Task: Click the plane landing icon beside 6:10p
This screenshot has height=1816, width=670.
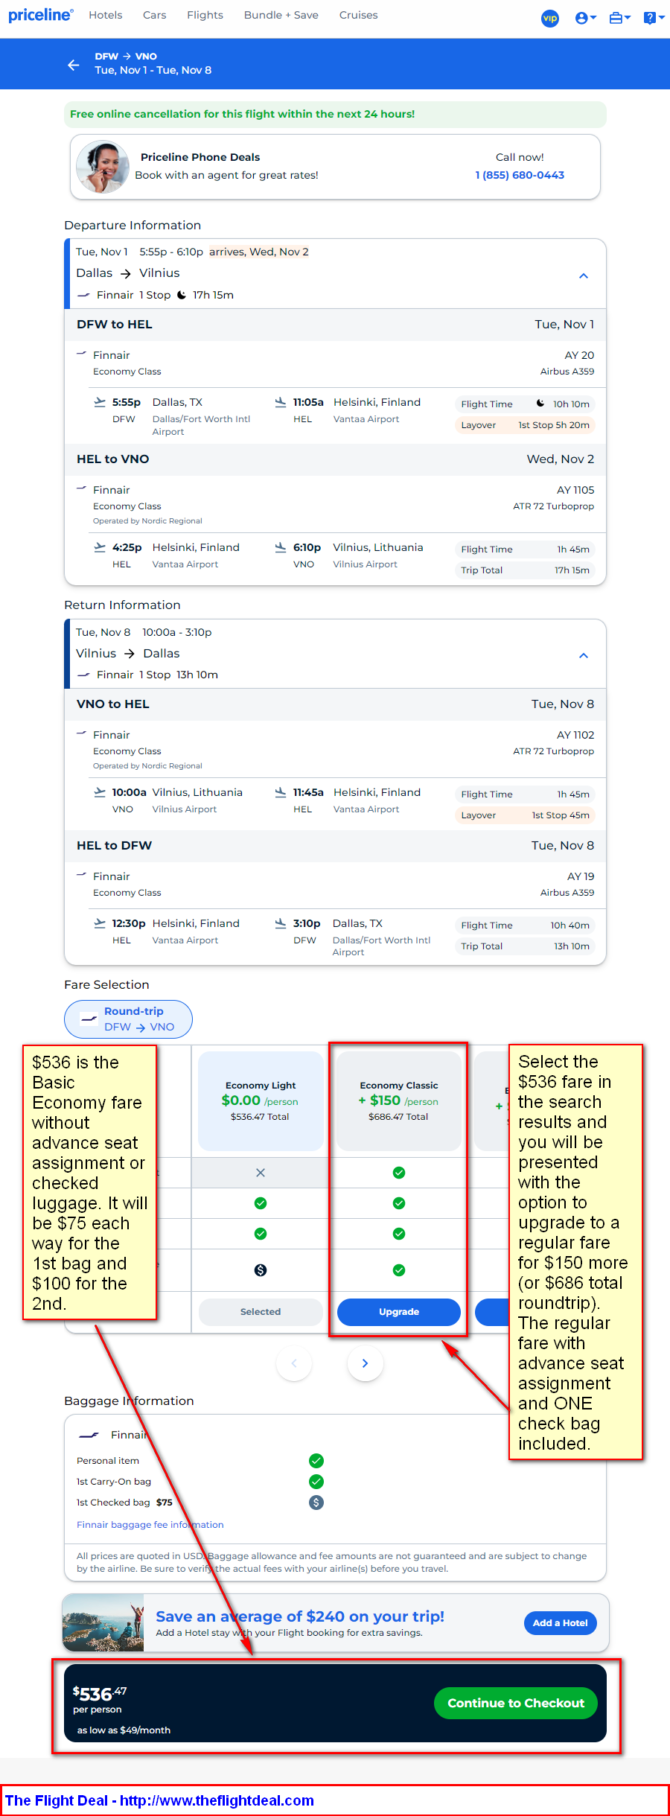Action: [x=280, y=547]
